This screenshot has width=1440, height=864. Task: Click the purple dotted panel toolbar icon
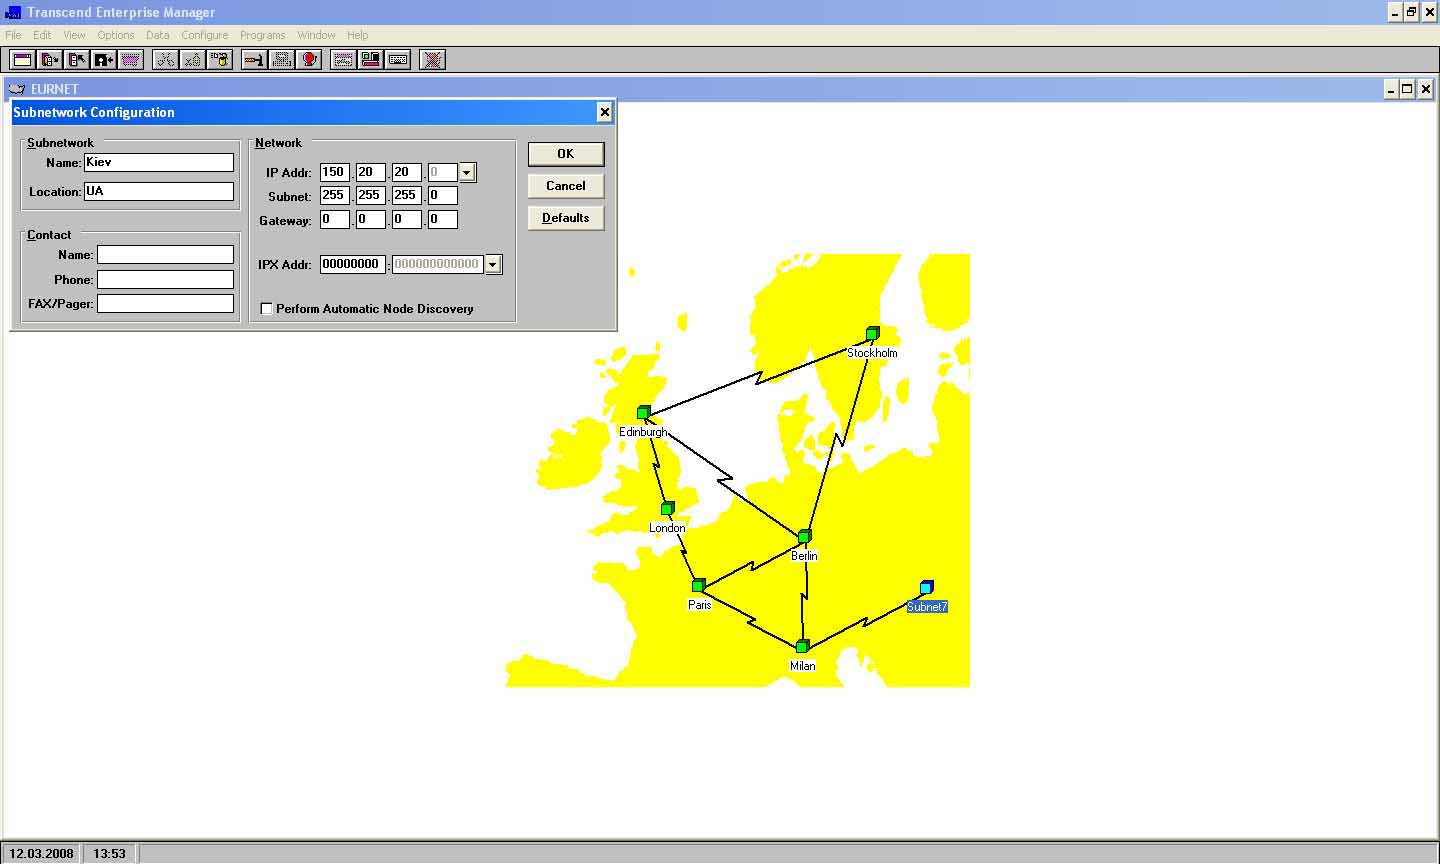tap(343, 60)
